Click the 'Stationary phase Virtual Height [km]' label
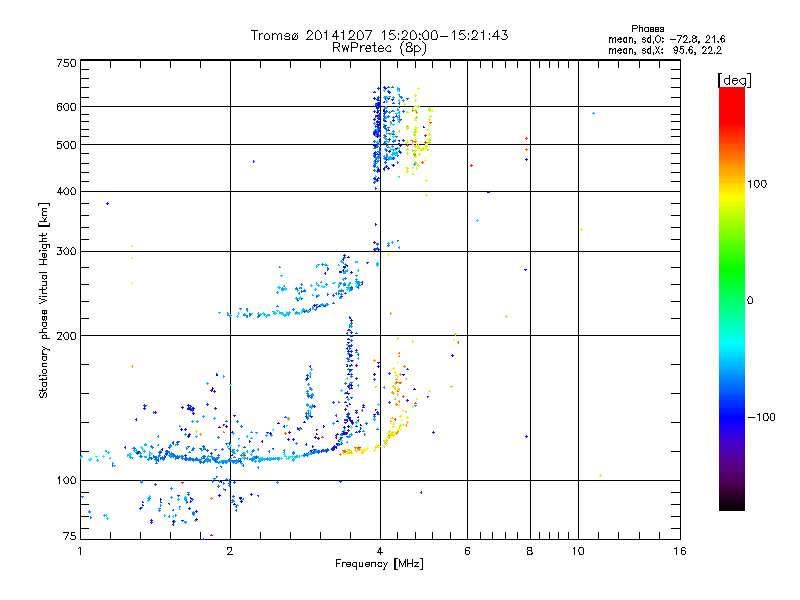 pyautogui.click(x=44, y=300)
